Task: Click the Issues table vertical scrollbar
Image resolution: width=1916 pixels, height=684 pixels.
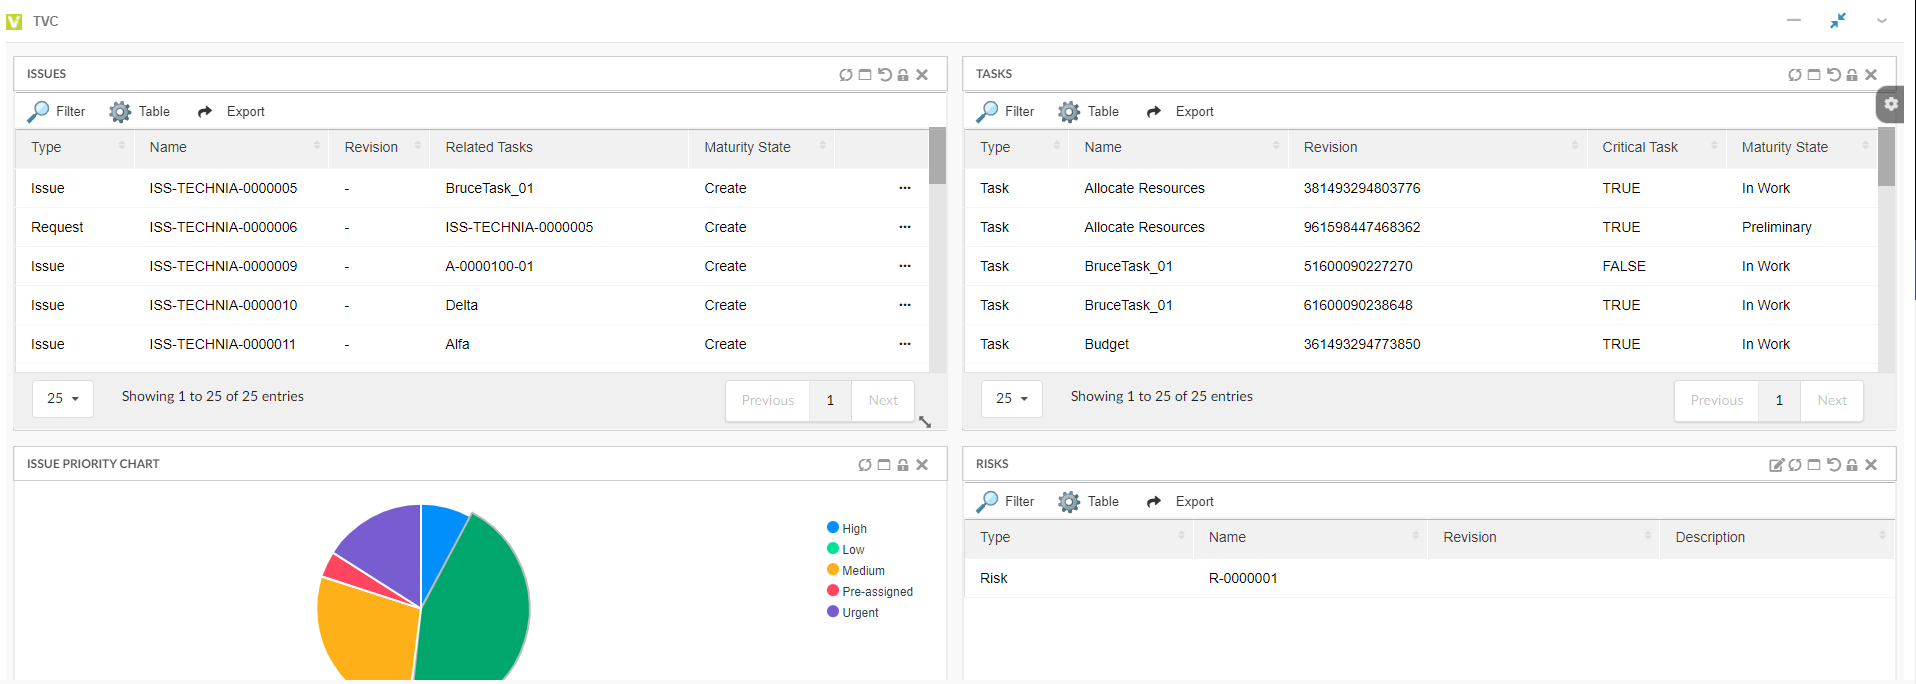Action: pos(937,250)
